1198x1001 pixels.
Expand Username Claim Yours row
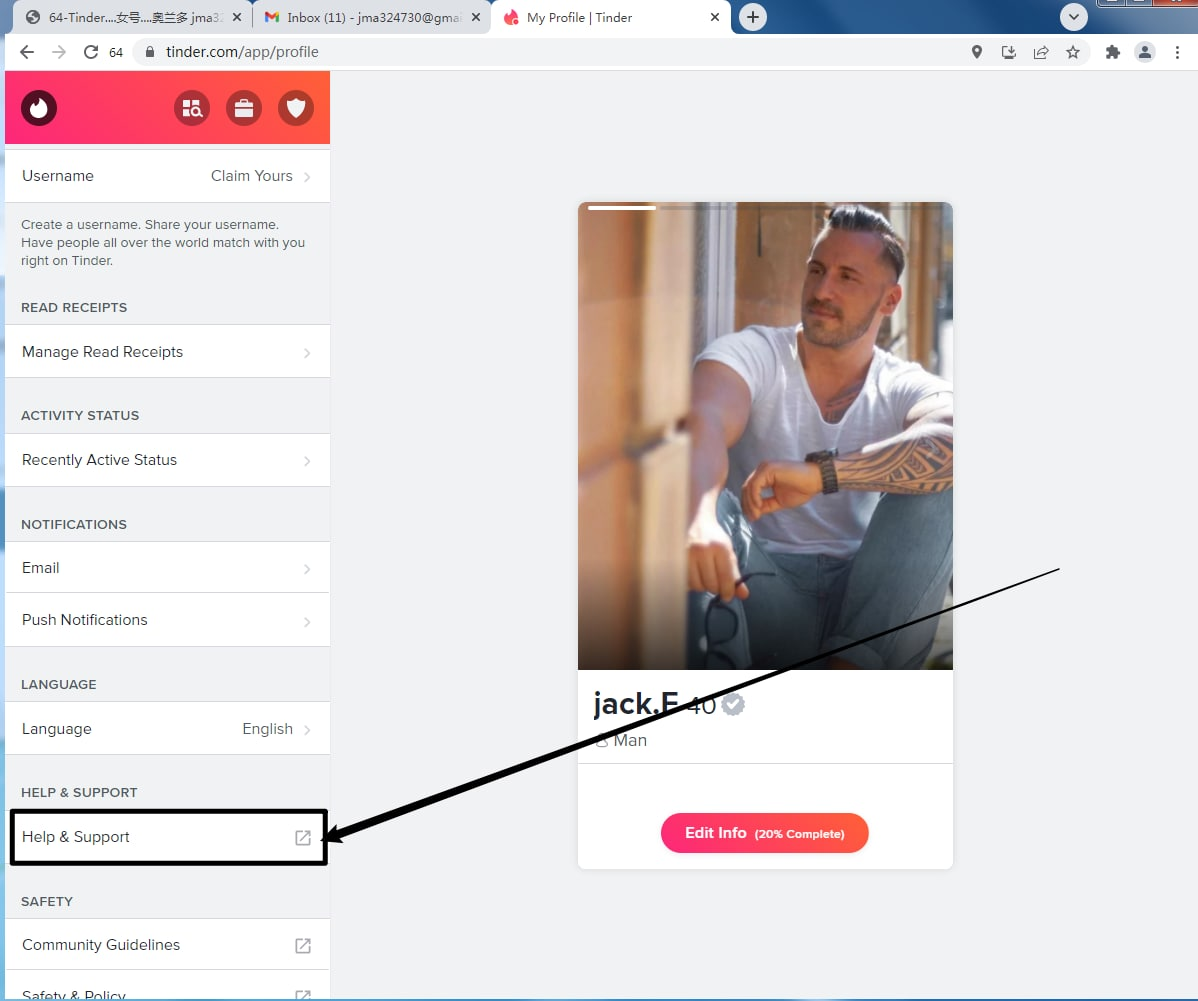[x=167, y=176]
